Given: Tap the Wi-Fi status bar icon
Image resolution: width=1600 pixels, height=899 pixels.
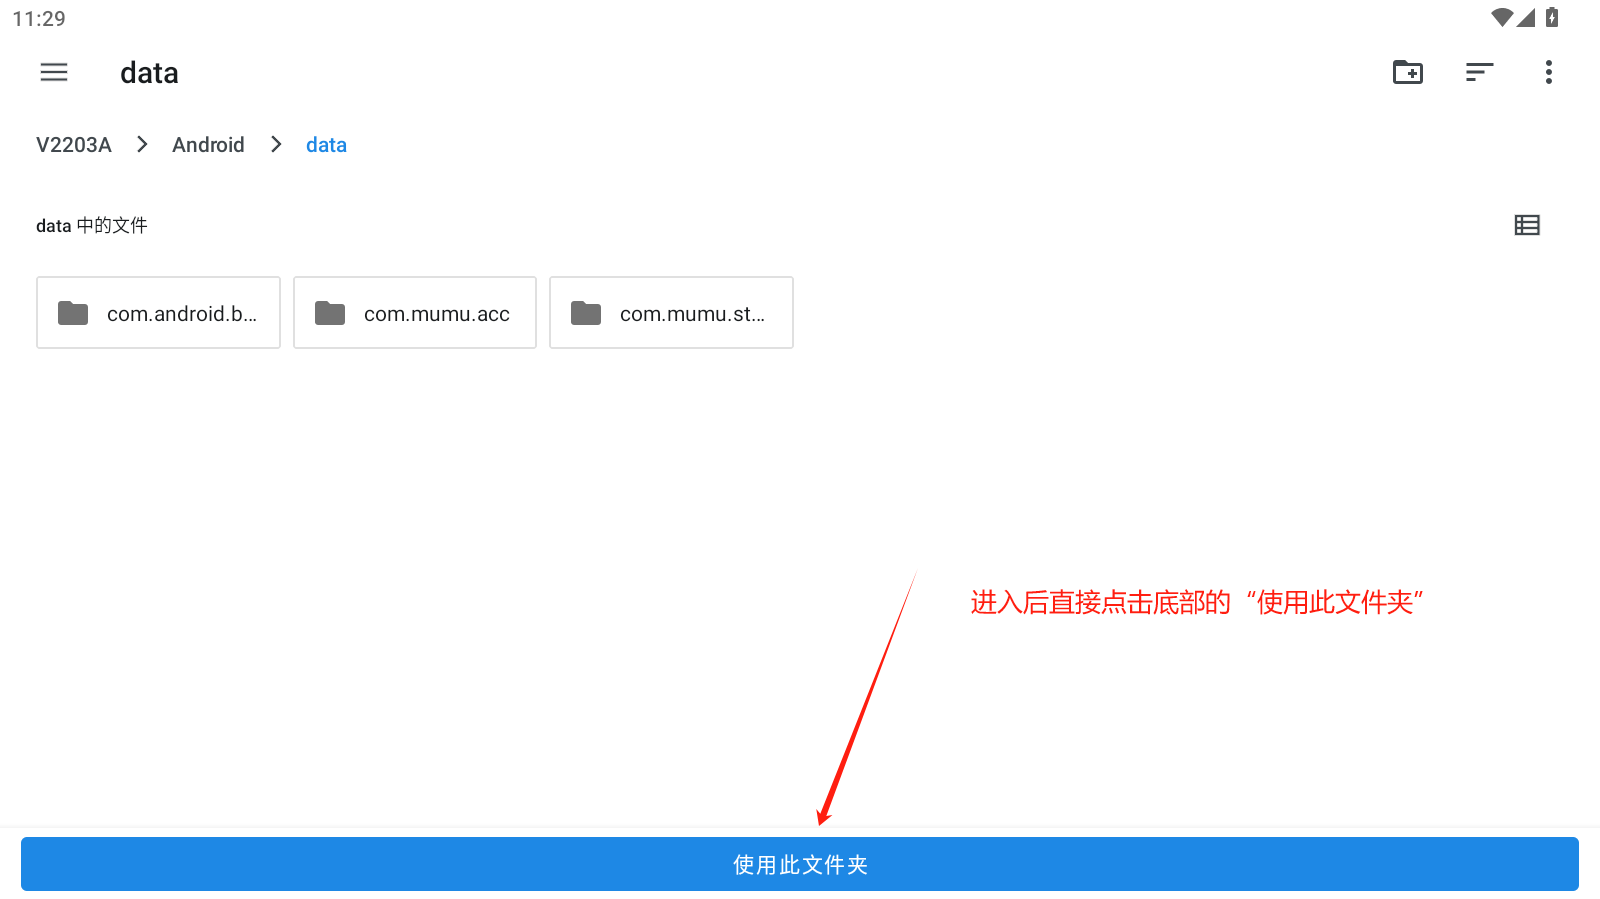Looking at the screenshot, I should tap(1501, 18).
